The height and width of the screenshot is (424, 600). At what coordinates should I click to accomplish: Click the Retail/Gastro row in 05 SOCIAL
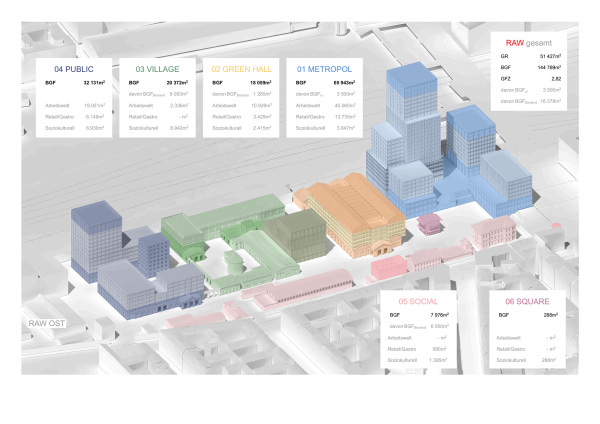[417, 347]
